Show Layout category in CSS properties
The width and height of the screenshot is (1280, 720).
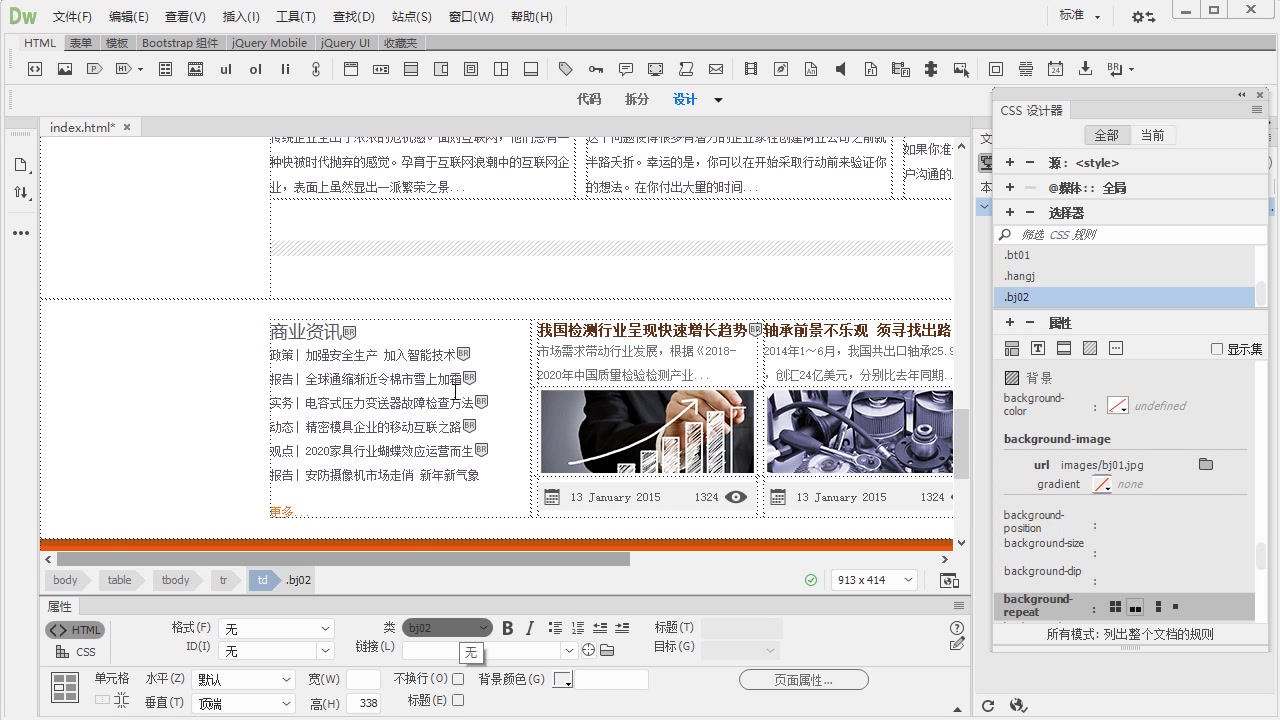tap(1012, 349)
